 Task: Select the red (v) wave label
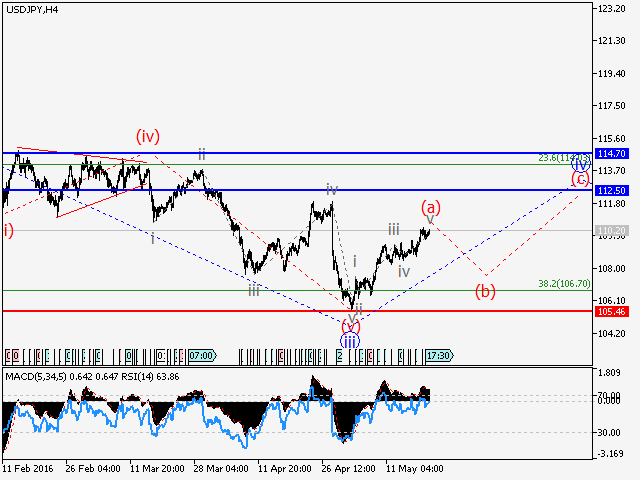[351, 326]
